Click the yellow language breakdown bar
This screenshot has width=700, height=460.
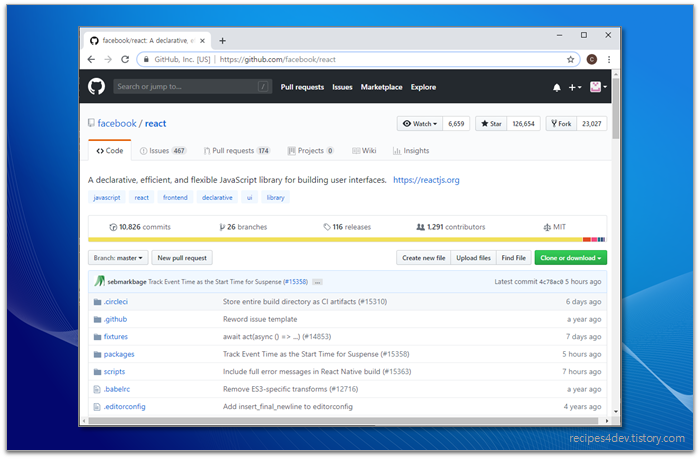pos(335,240)
